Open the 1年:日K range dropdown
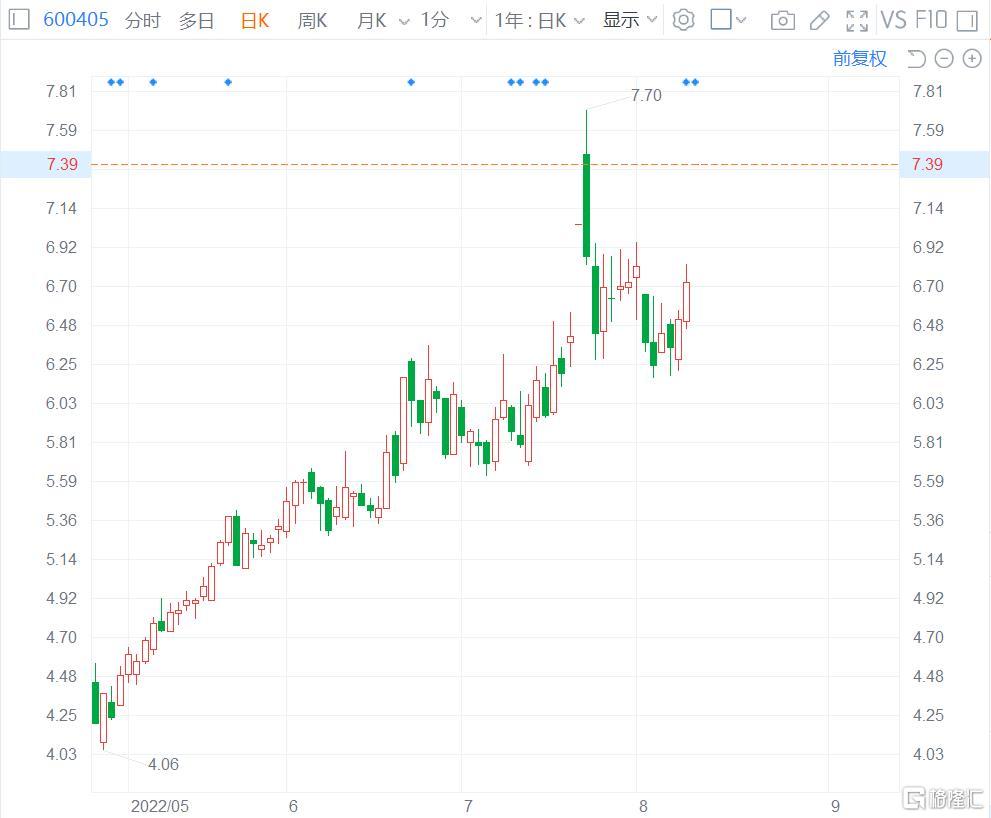Image resolution: width=991 pixels, height=818 pixels. tap(539, 21)
